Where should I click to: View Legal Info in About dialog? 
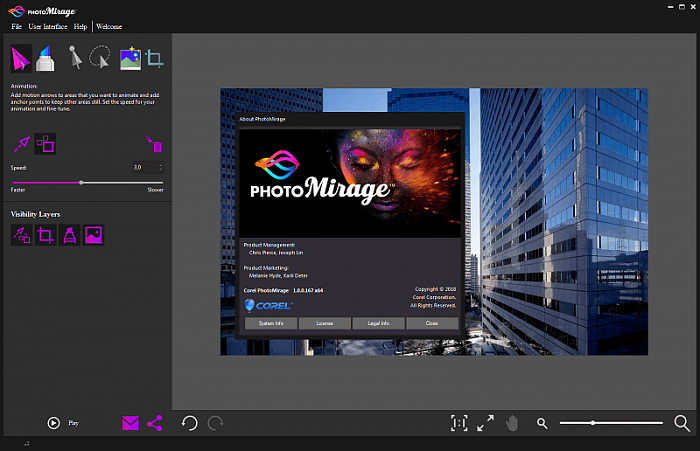(378, 323)
